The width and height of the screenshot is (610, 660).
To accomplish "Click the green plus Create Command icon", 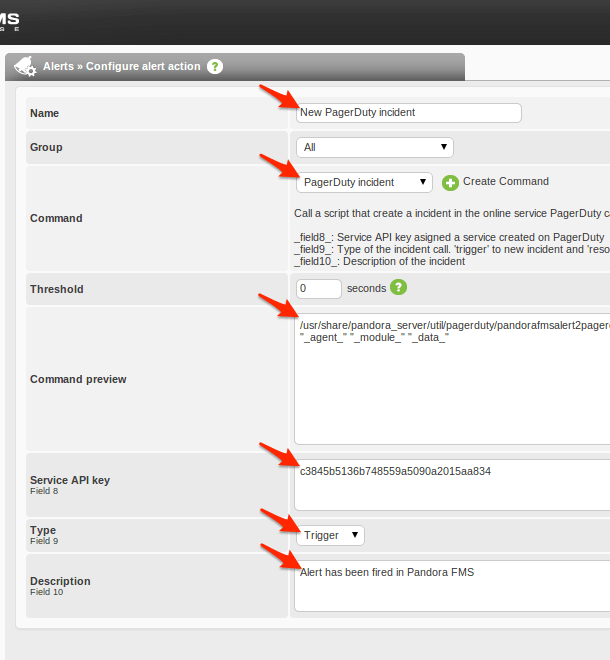I will click(x=450, y=183).
